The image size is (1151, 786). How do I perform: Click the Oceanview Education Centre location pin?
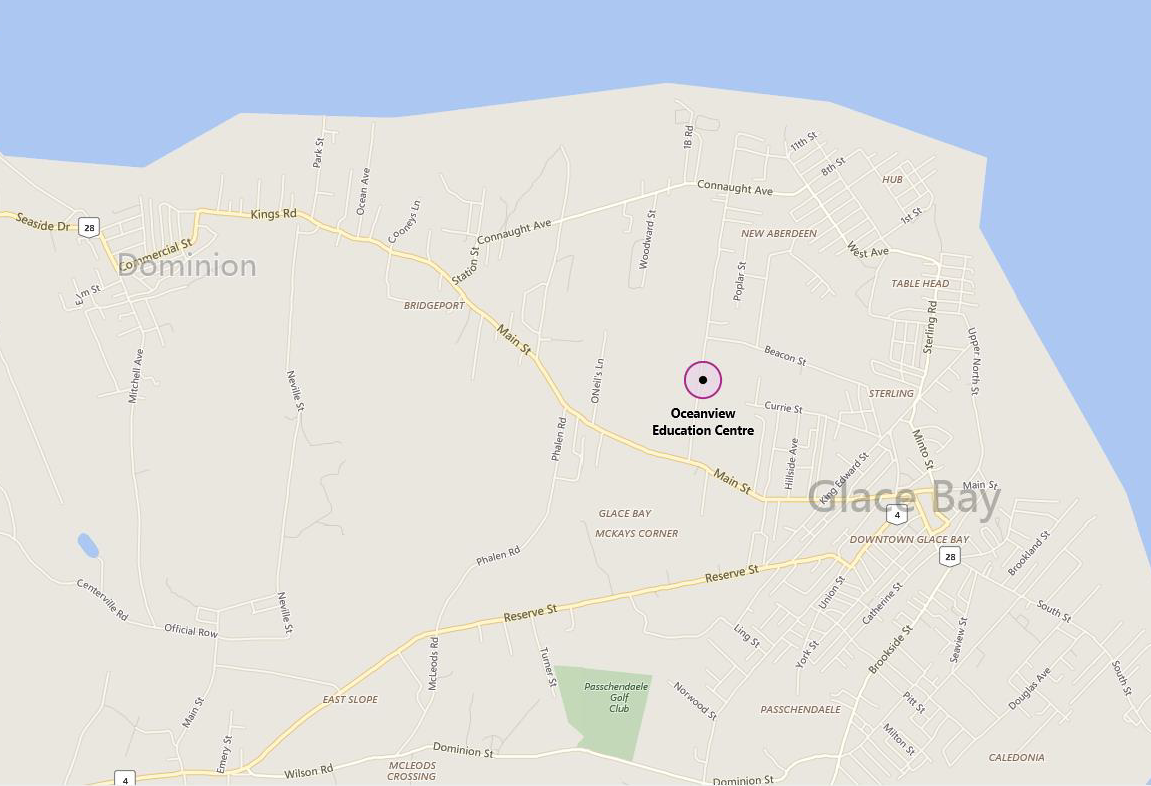[x=702, y=380]
